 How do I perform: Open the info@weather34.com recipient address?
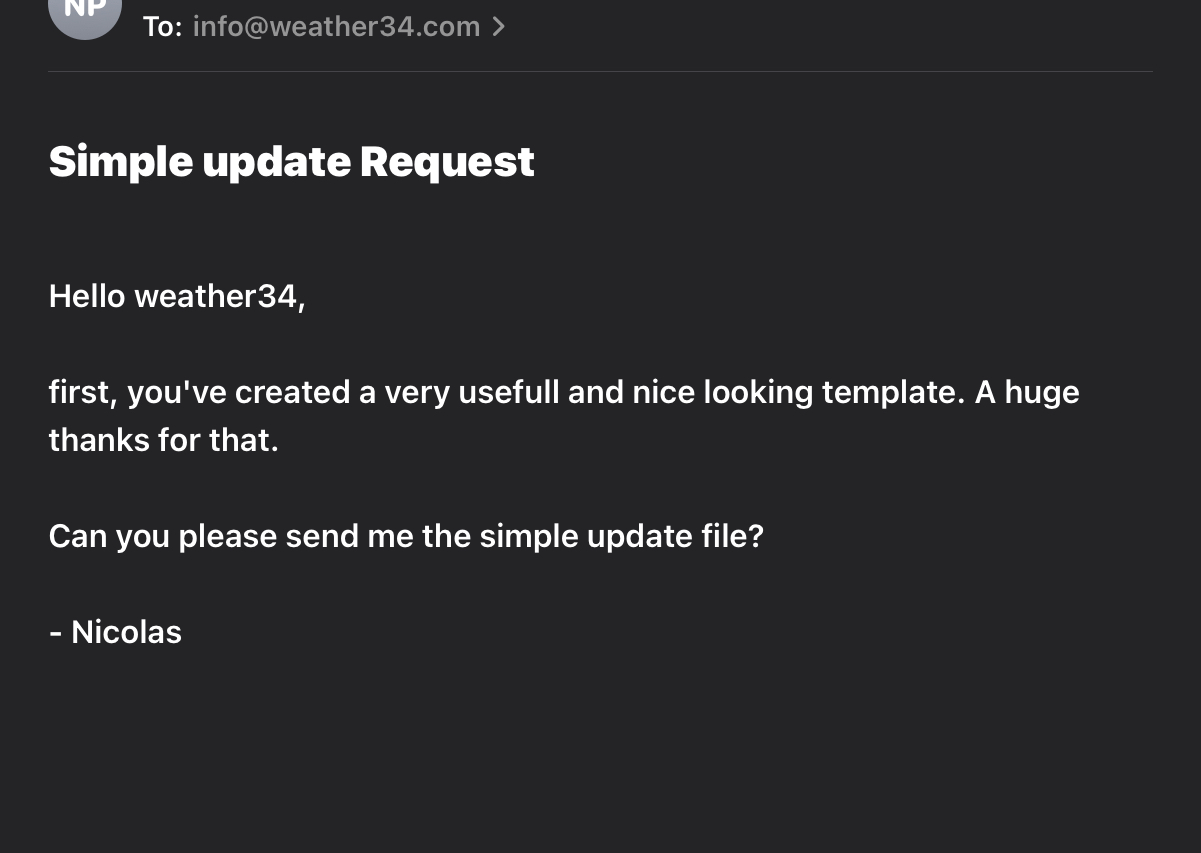336,27
